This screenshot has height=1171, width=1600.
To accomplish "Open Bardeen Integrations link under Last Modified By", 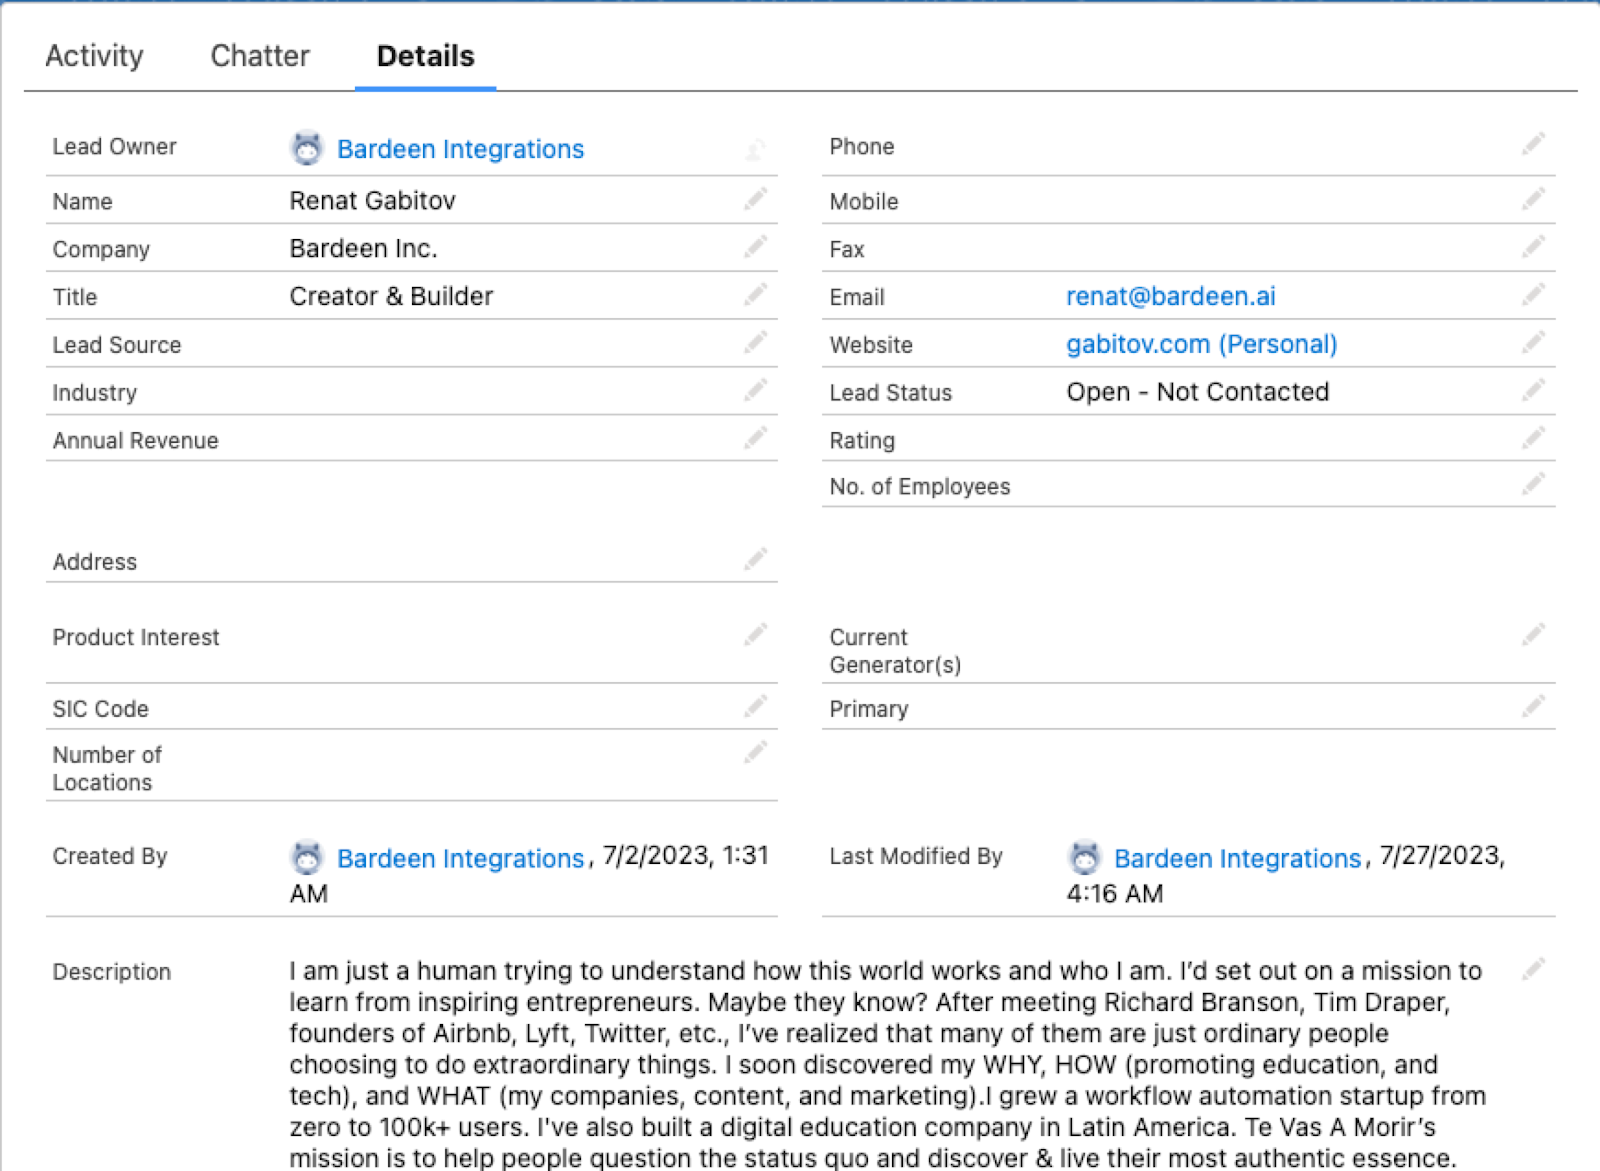I will coord(1237,859).
